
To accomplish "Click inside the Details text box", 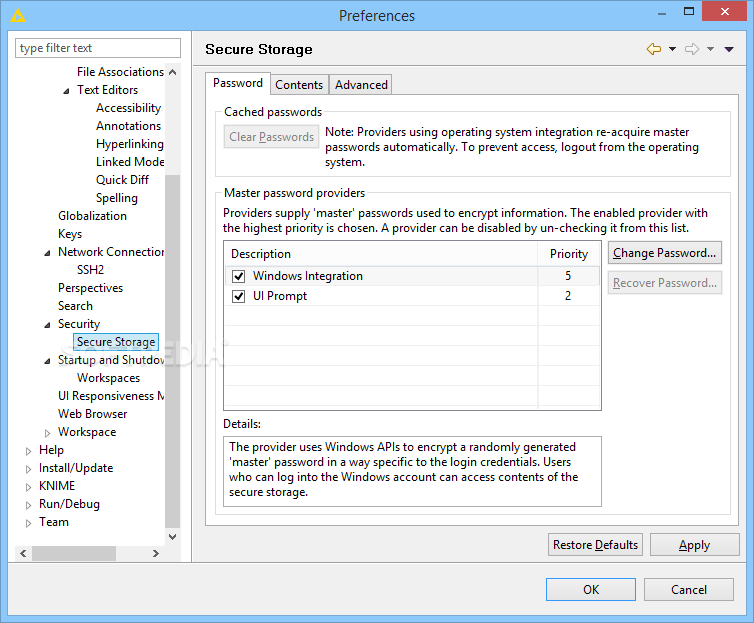I will [412, 471].
